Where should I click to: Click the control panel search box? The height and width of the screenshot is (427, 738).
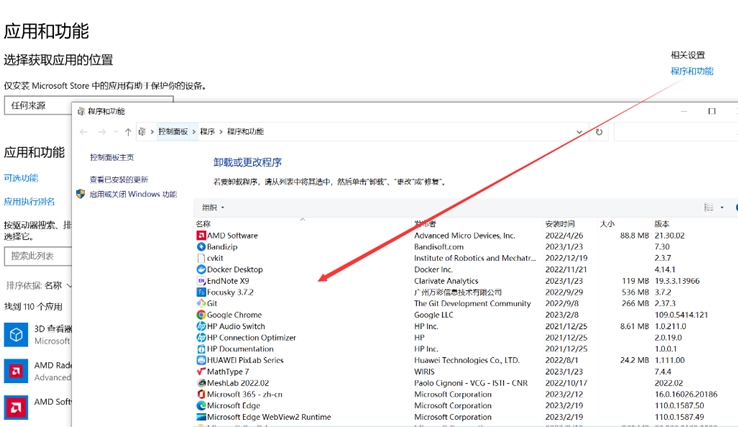coord(676,132)
